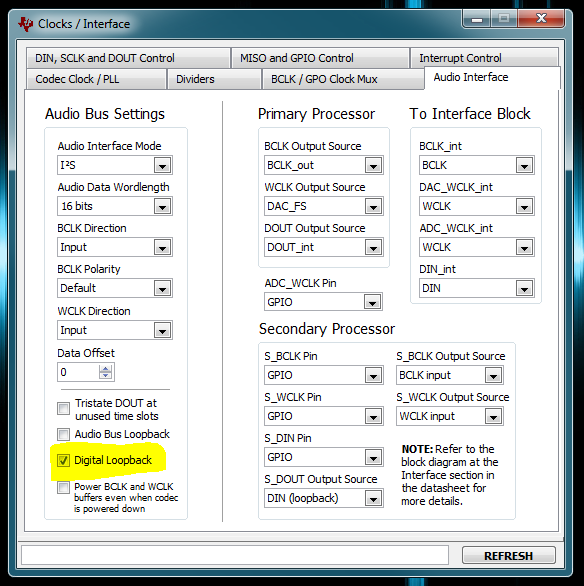Select the Audio Interface tab

pos(492,78)
